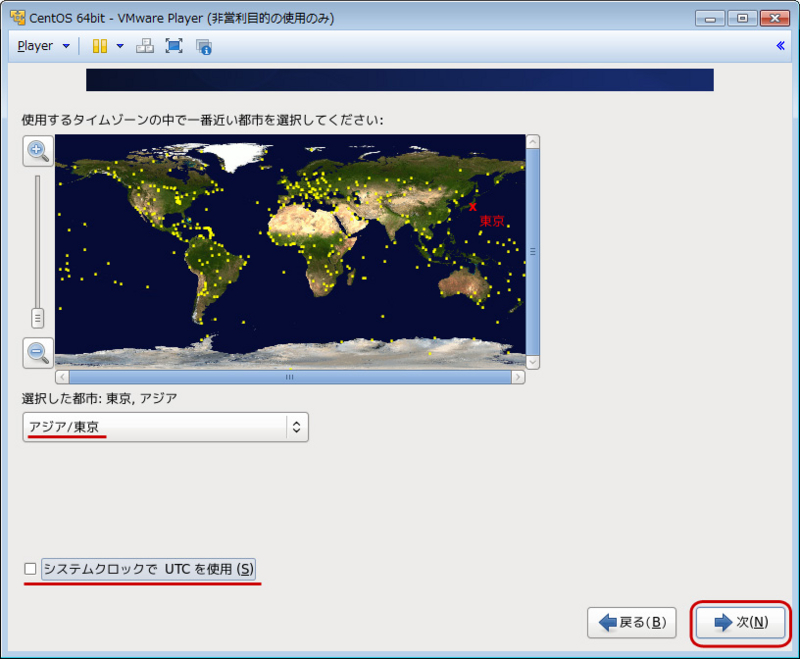Click the horizontal scrollbar under the map

click(x=289, y=377)
